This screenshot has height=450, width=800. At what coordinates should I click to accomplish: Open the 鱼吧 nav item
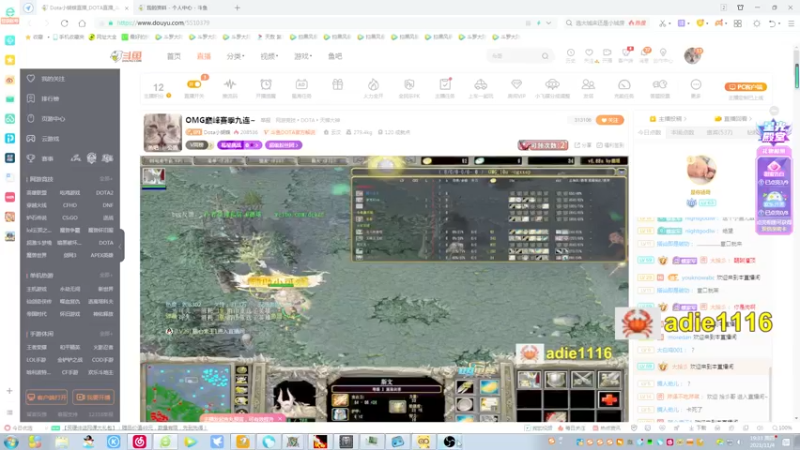click(335, 56)
